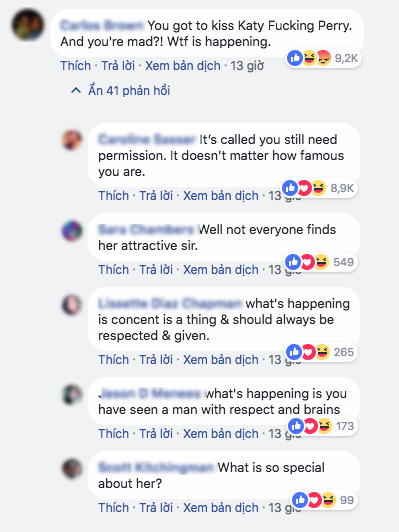Open the 8,9K reactions count
The image size is (399, 532).
[342, 188]
